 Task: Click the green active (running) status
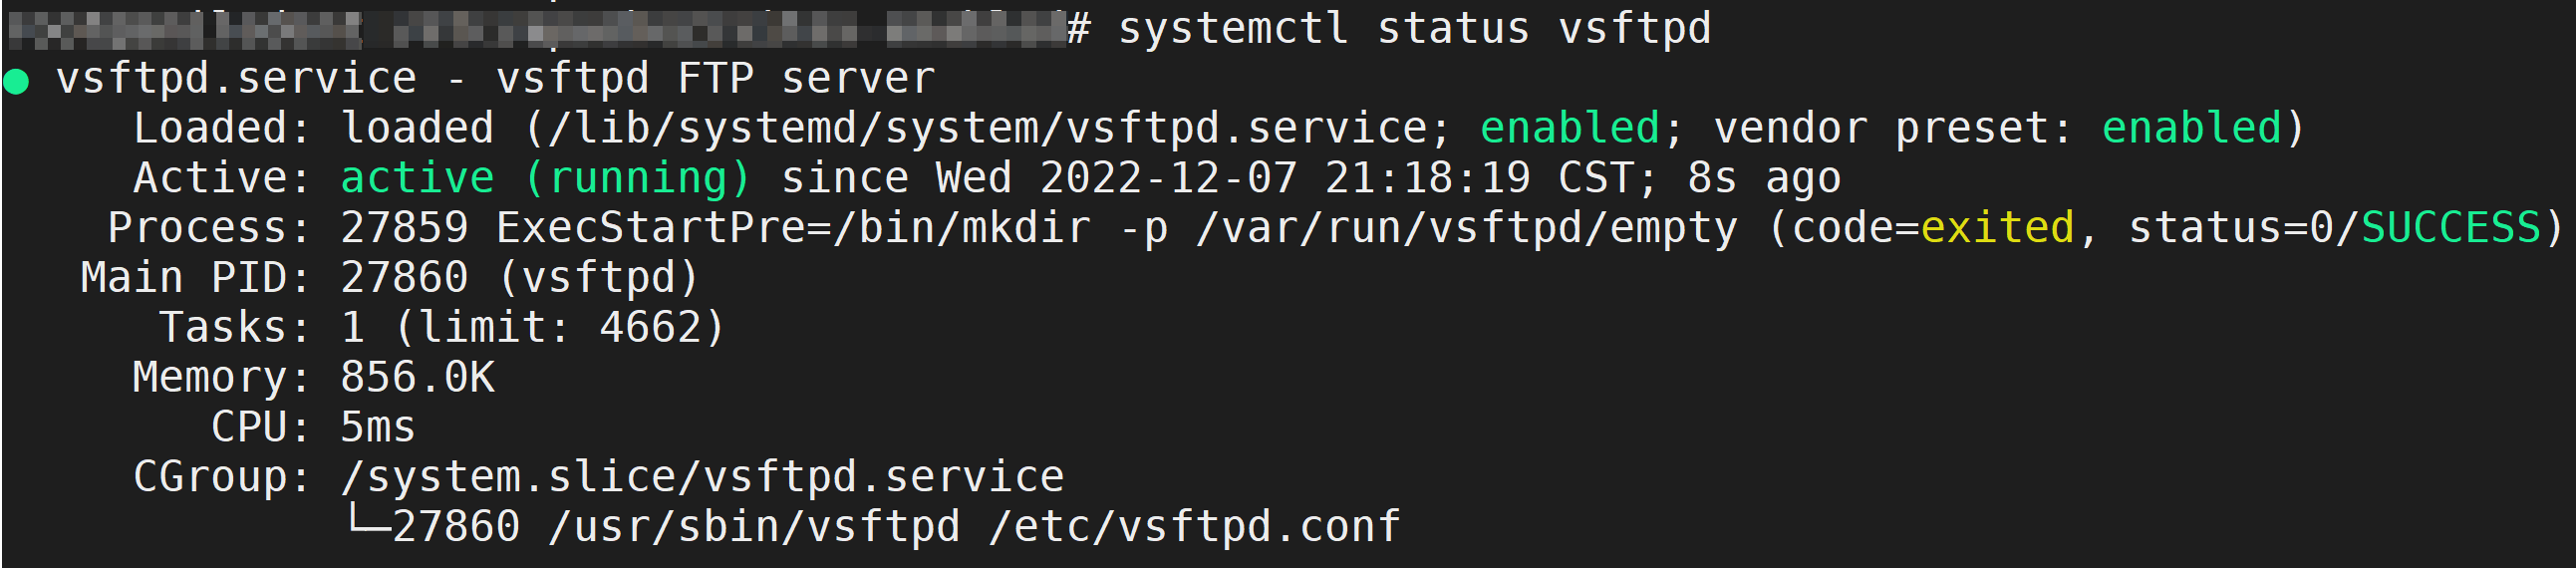[x=545, y=178]
